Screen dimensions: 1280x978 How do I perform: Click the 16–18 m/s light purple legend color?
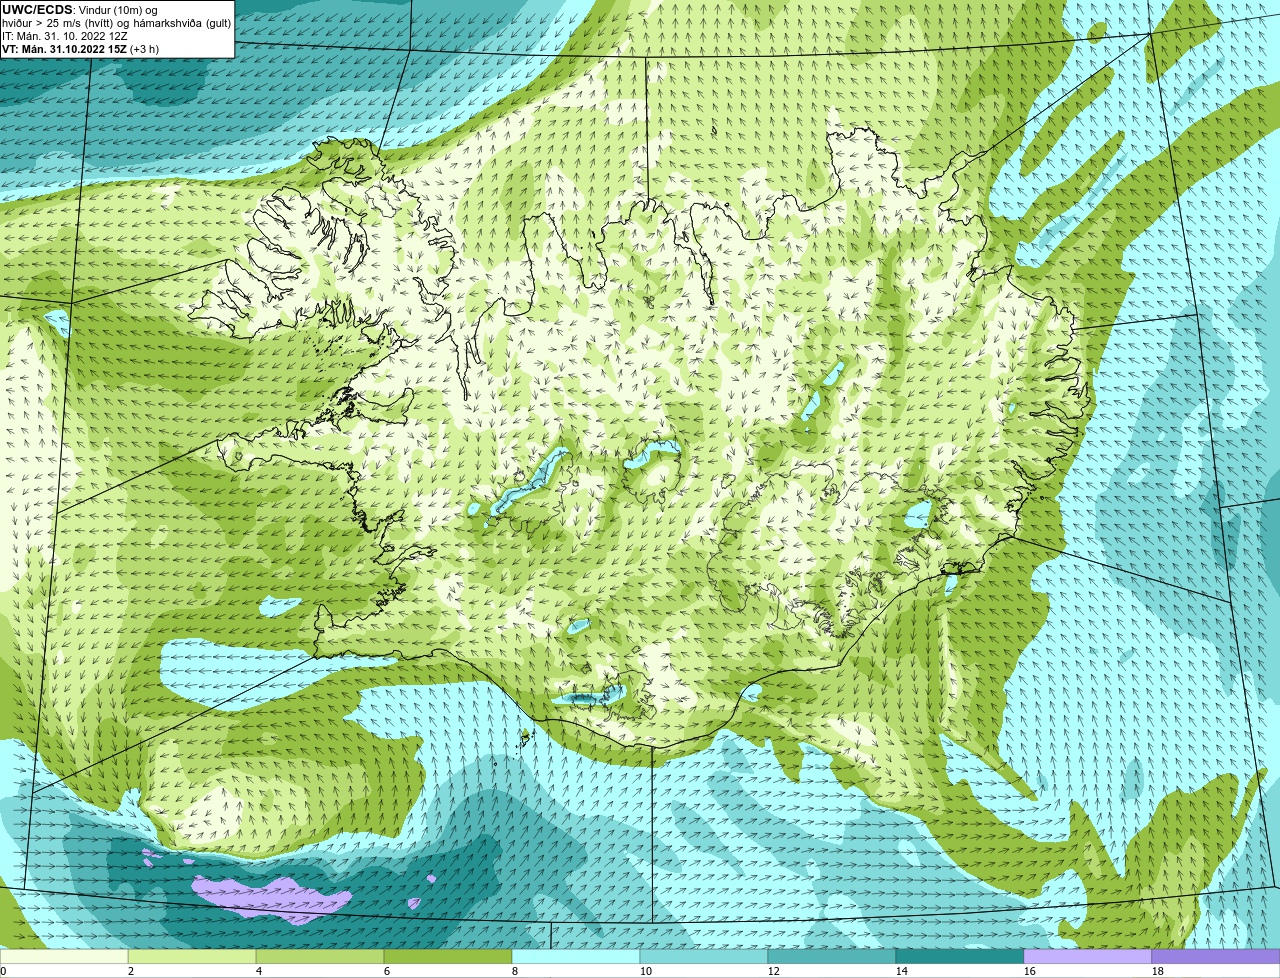tap(1088, 956)
